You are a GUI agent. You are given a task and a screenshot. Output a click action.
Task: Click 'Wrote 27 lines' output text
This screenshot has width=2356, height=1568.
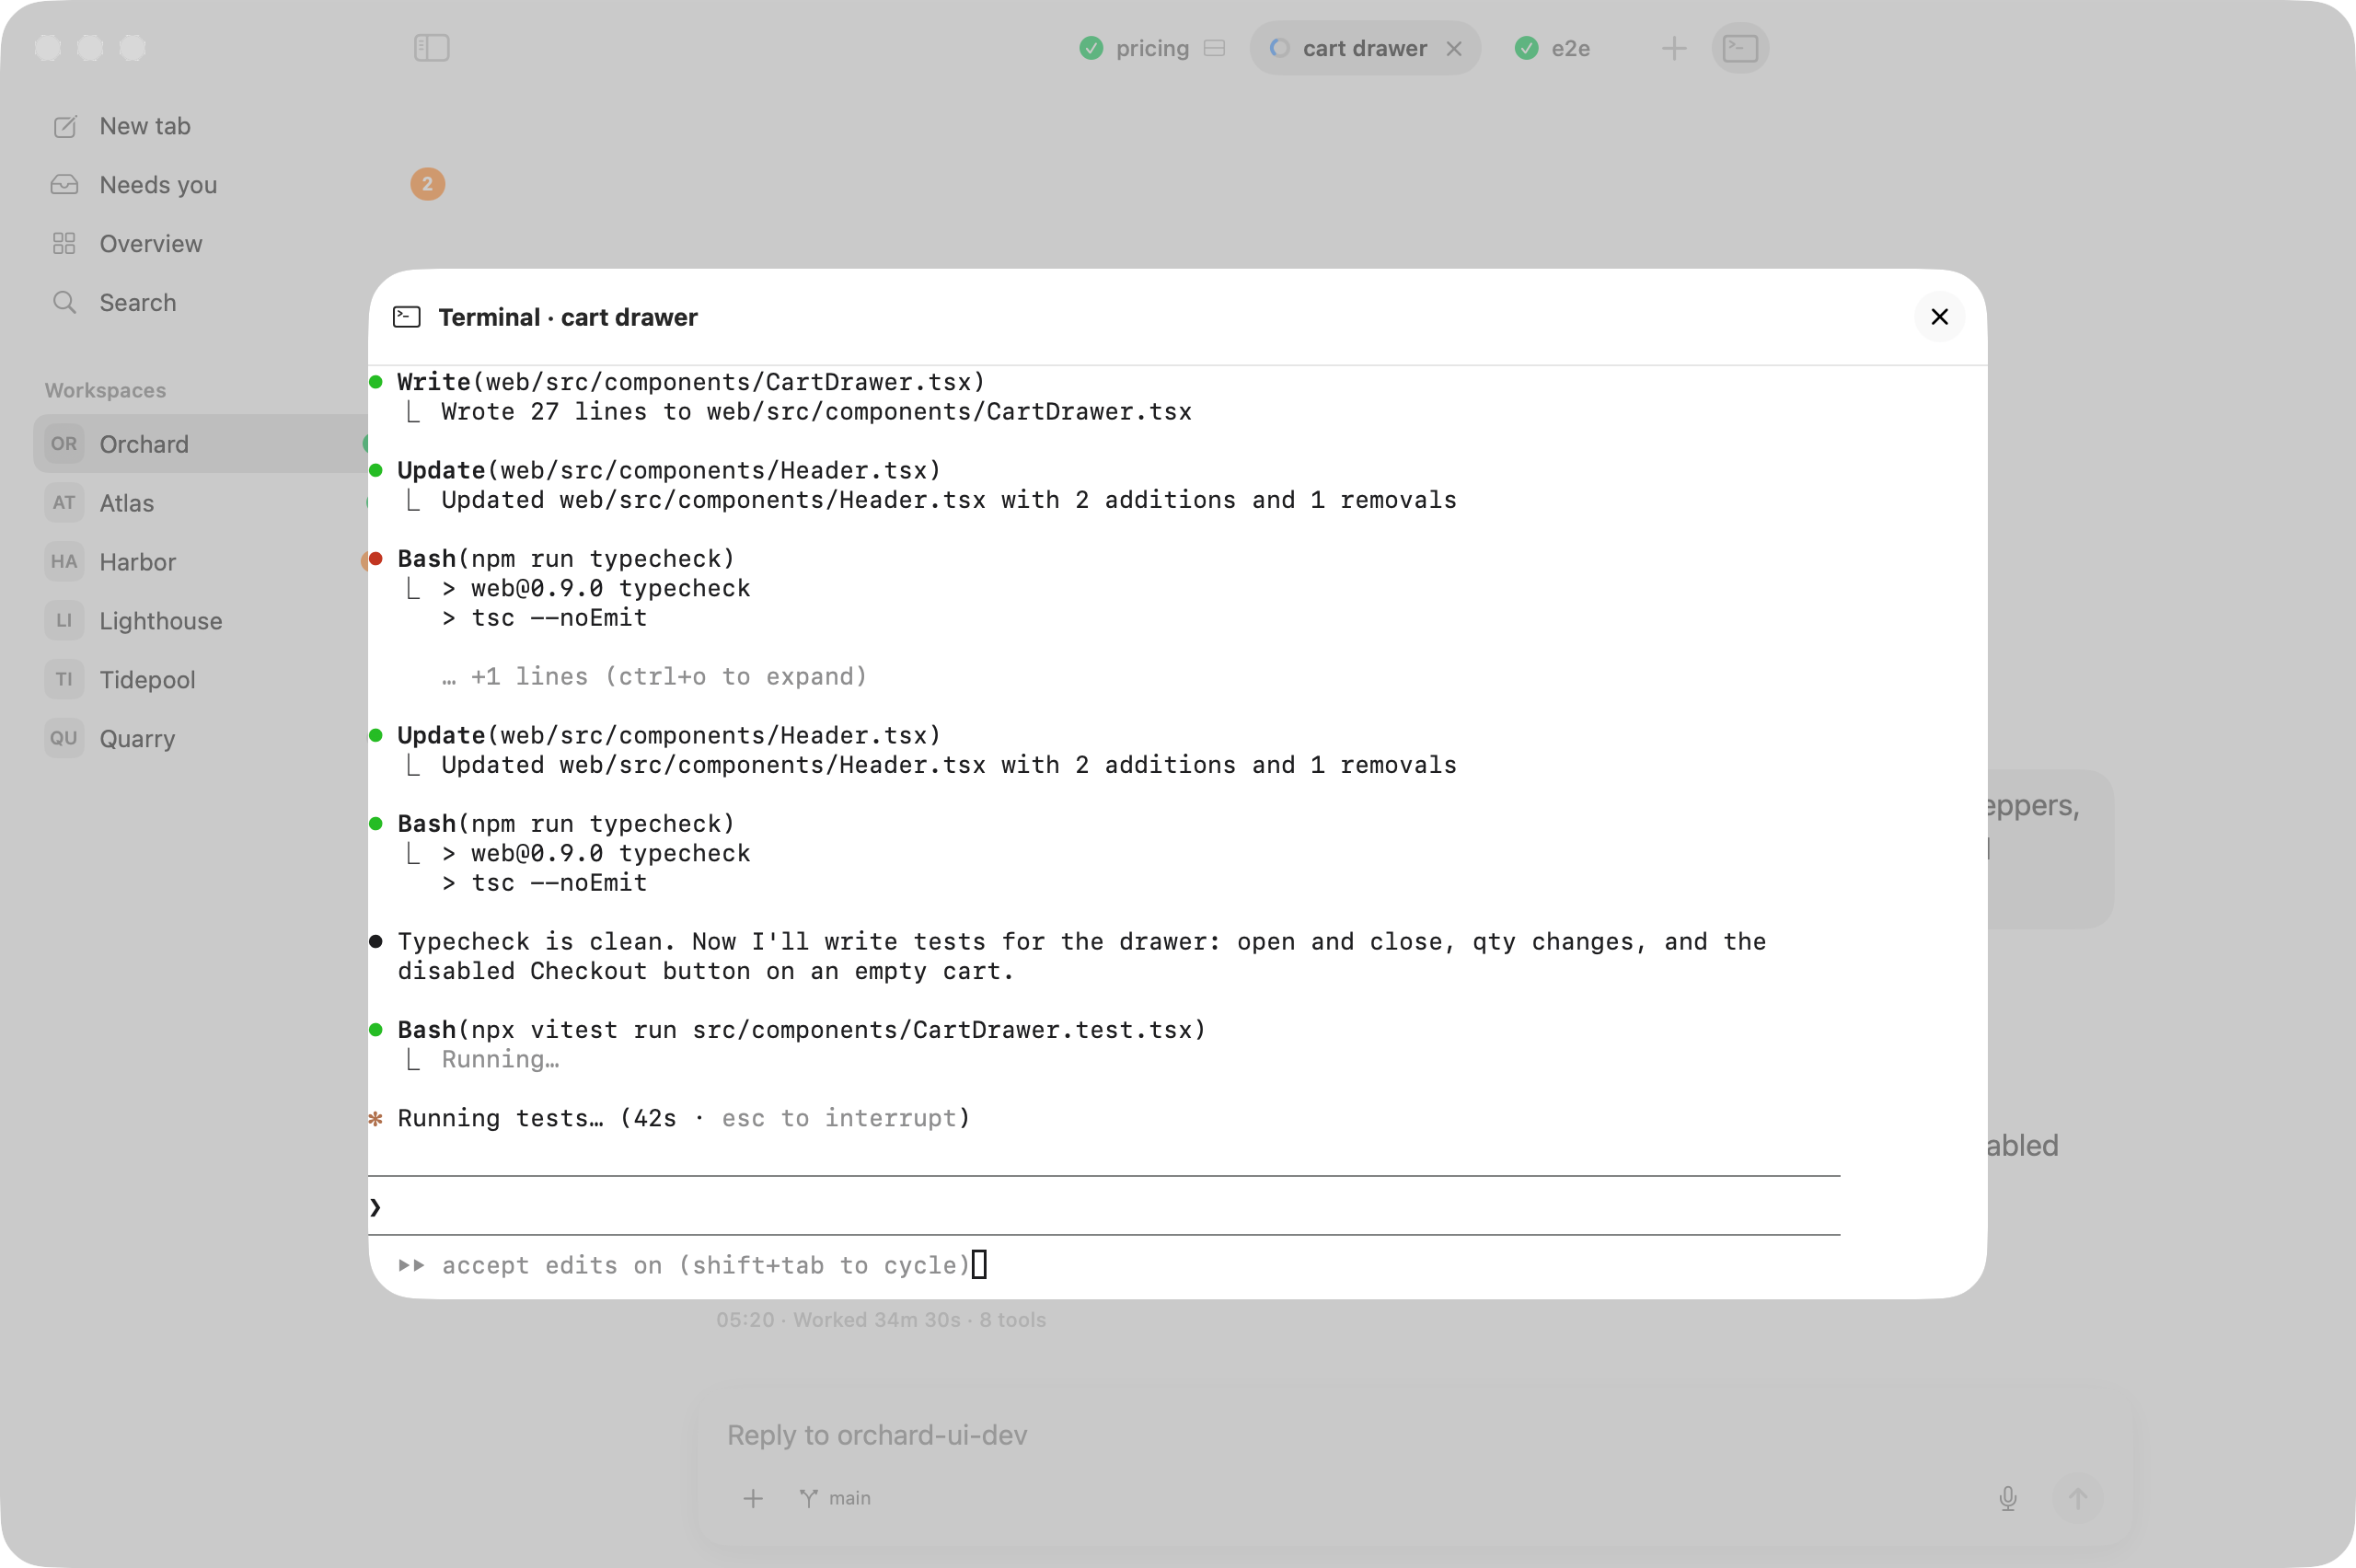point(816,412)
